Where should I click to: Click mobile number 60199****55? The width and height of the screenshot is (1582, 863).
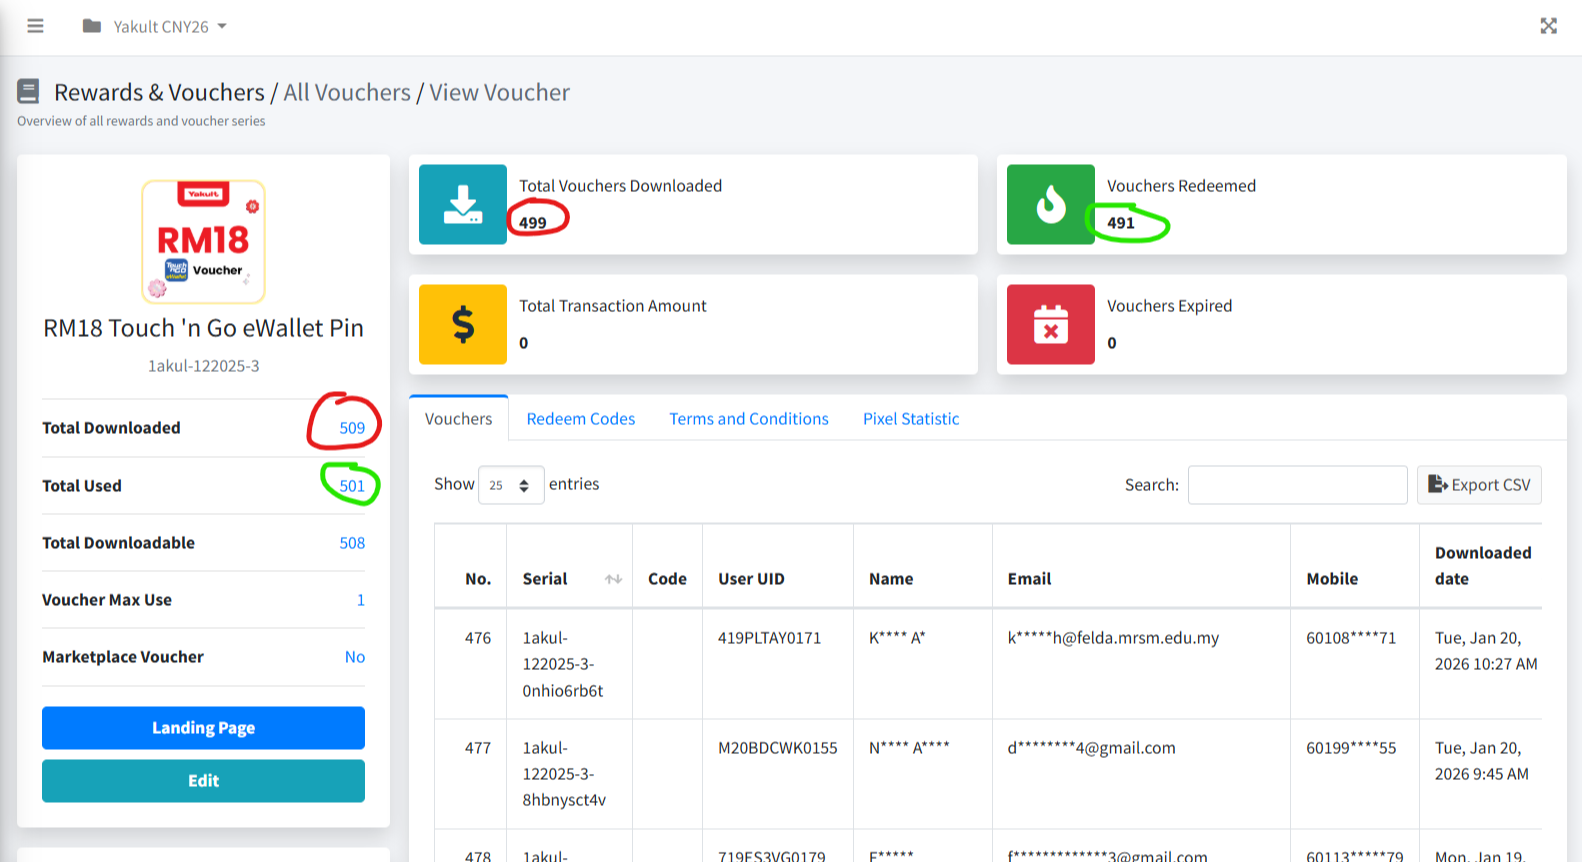pyautogui.click(x=1351, y=748)
